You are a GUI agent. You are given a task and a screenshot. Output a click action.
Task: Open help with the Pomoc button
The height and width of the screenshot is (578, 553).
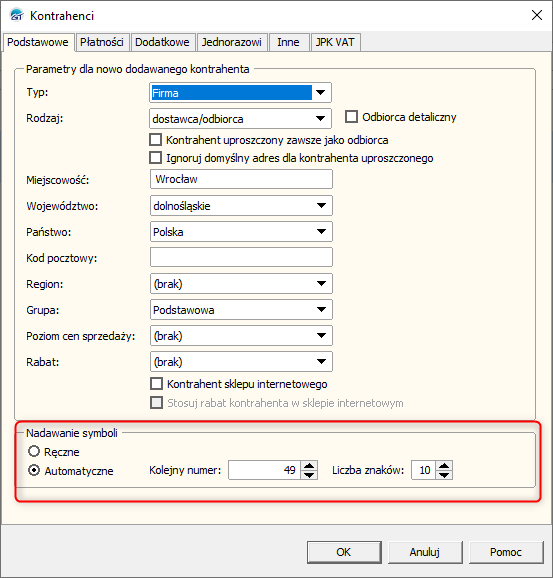pos(506,552)
